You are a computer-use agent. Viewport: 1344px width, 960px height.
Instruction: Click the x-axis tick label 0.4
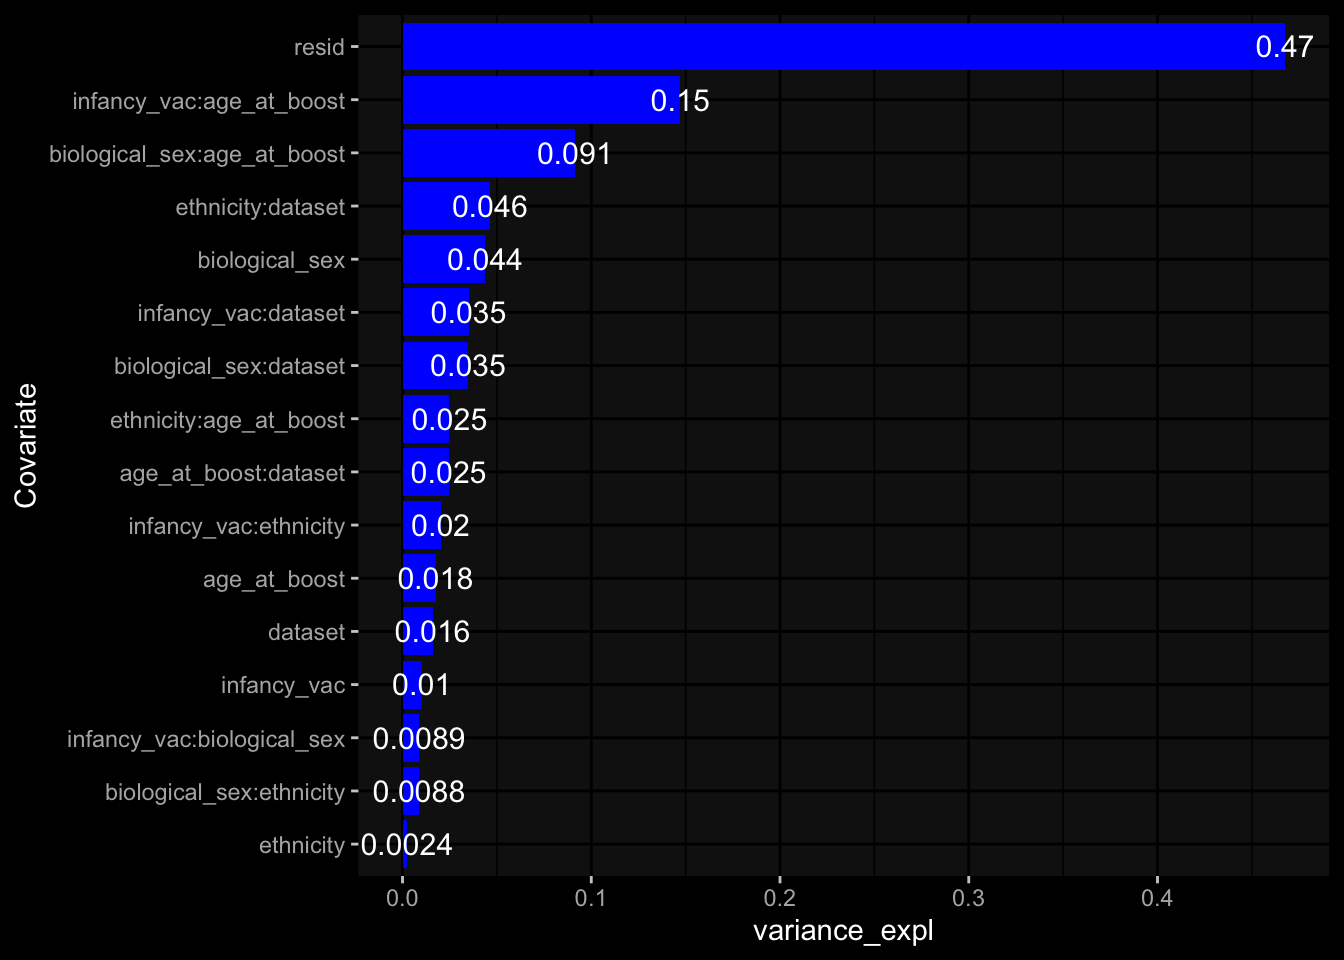click(1157, 898)
